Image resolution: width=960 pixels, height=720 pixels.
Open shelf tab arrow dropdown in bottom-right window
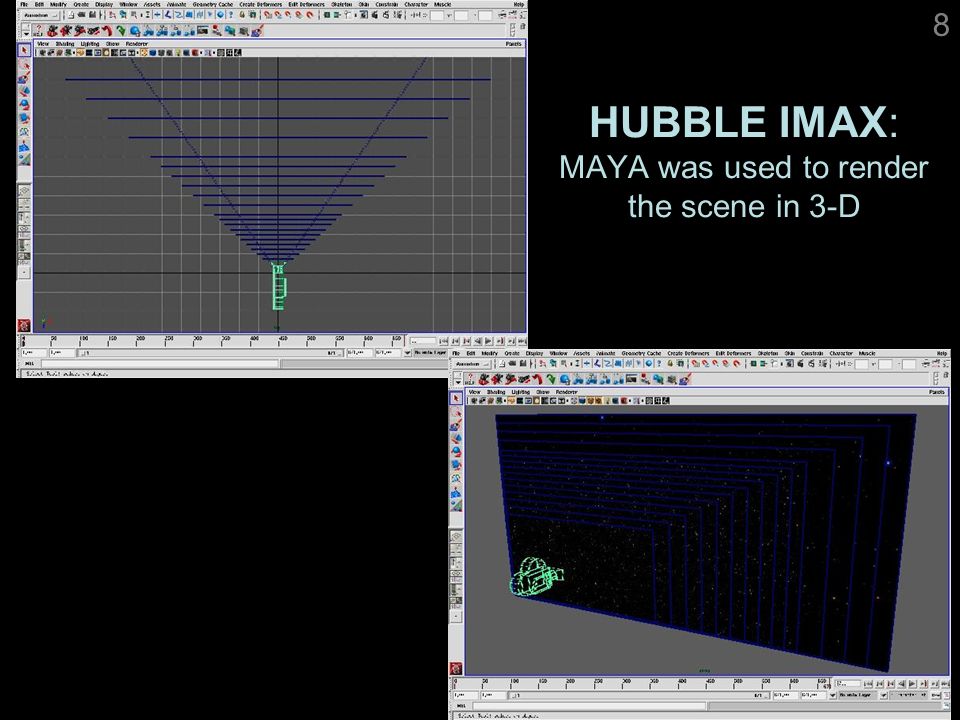point(458,382)
